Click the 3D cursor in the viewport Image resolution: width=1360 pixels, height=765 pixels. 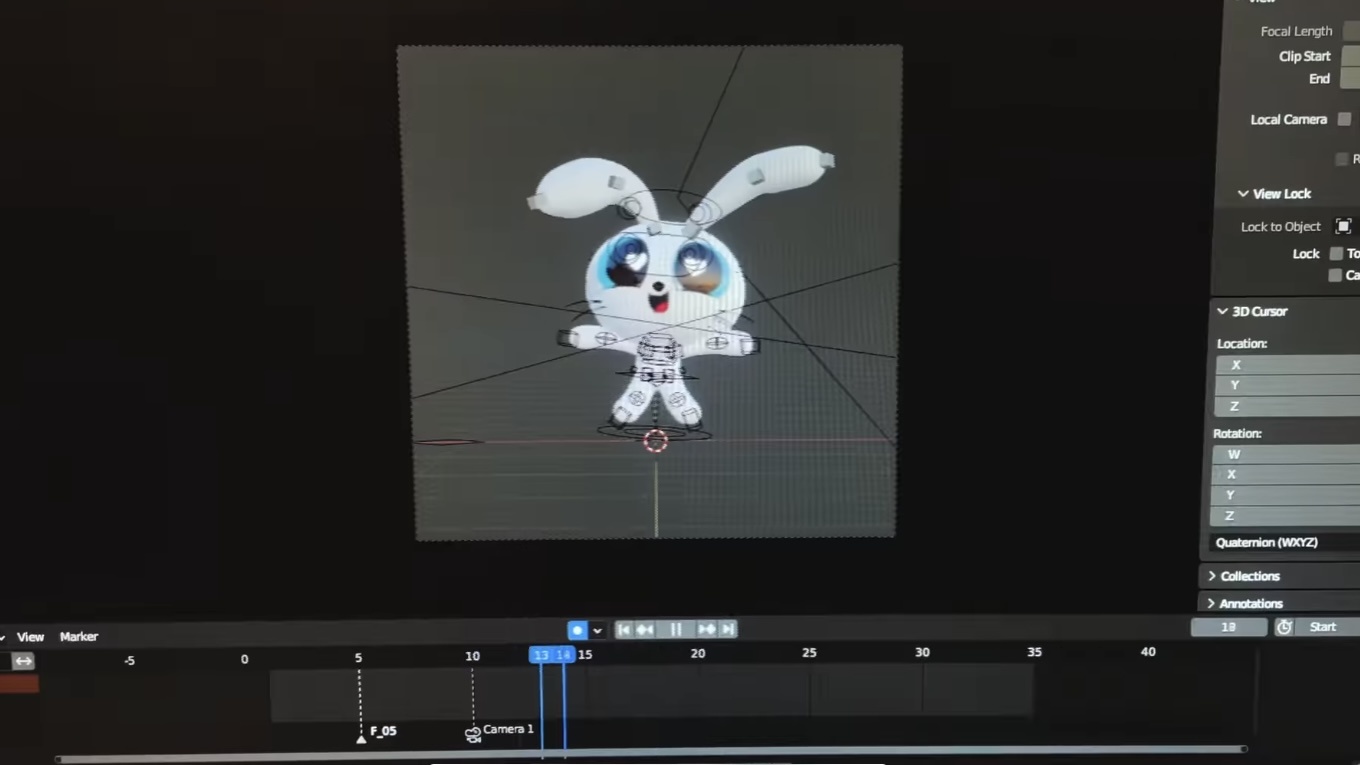tap(655, 440)
